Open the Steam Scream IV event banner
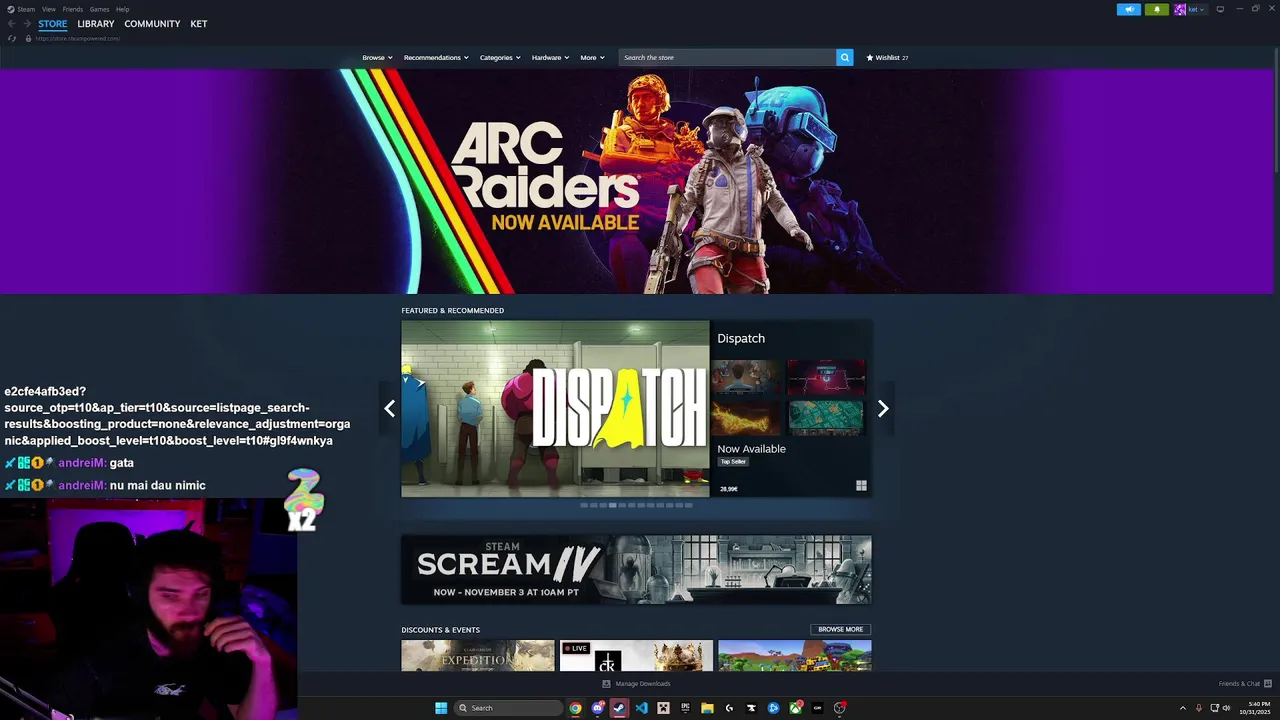The image size is (1280, 720). pos(636,569)
